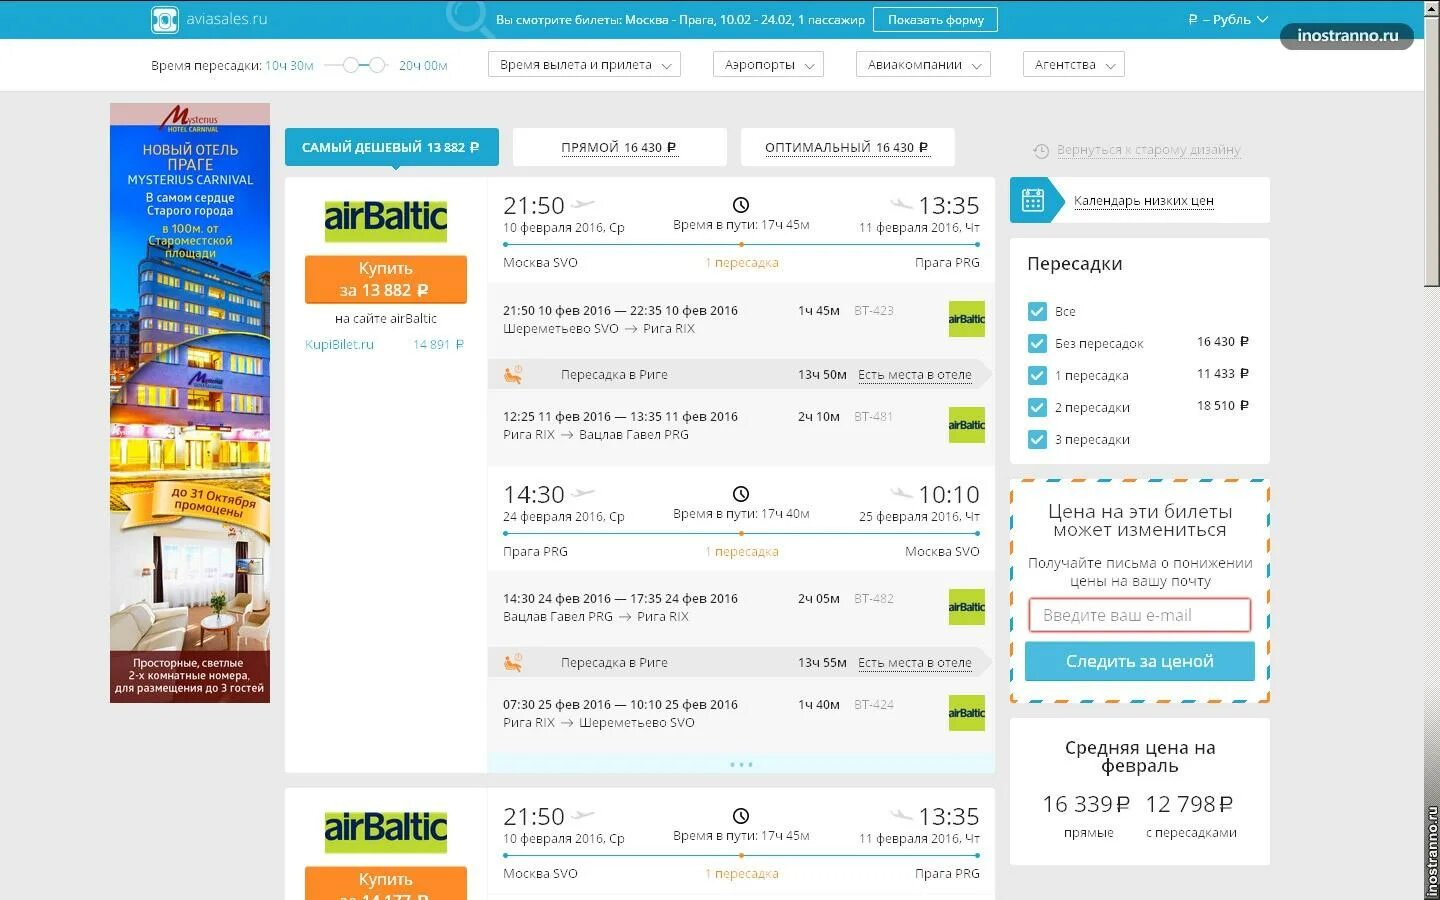Click the travel time clock icon, return 17ч 40м
The height and width of the screenshot is (900, 1440).
coord(741,494)
